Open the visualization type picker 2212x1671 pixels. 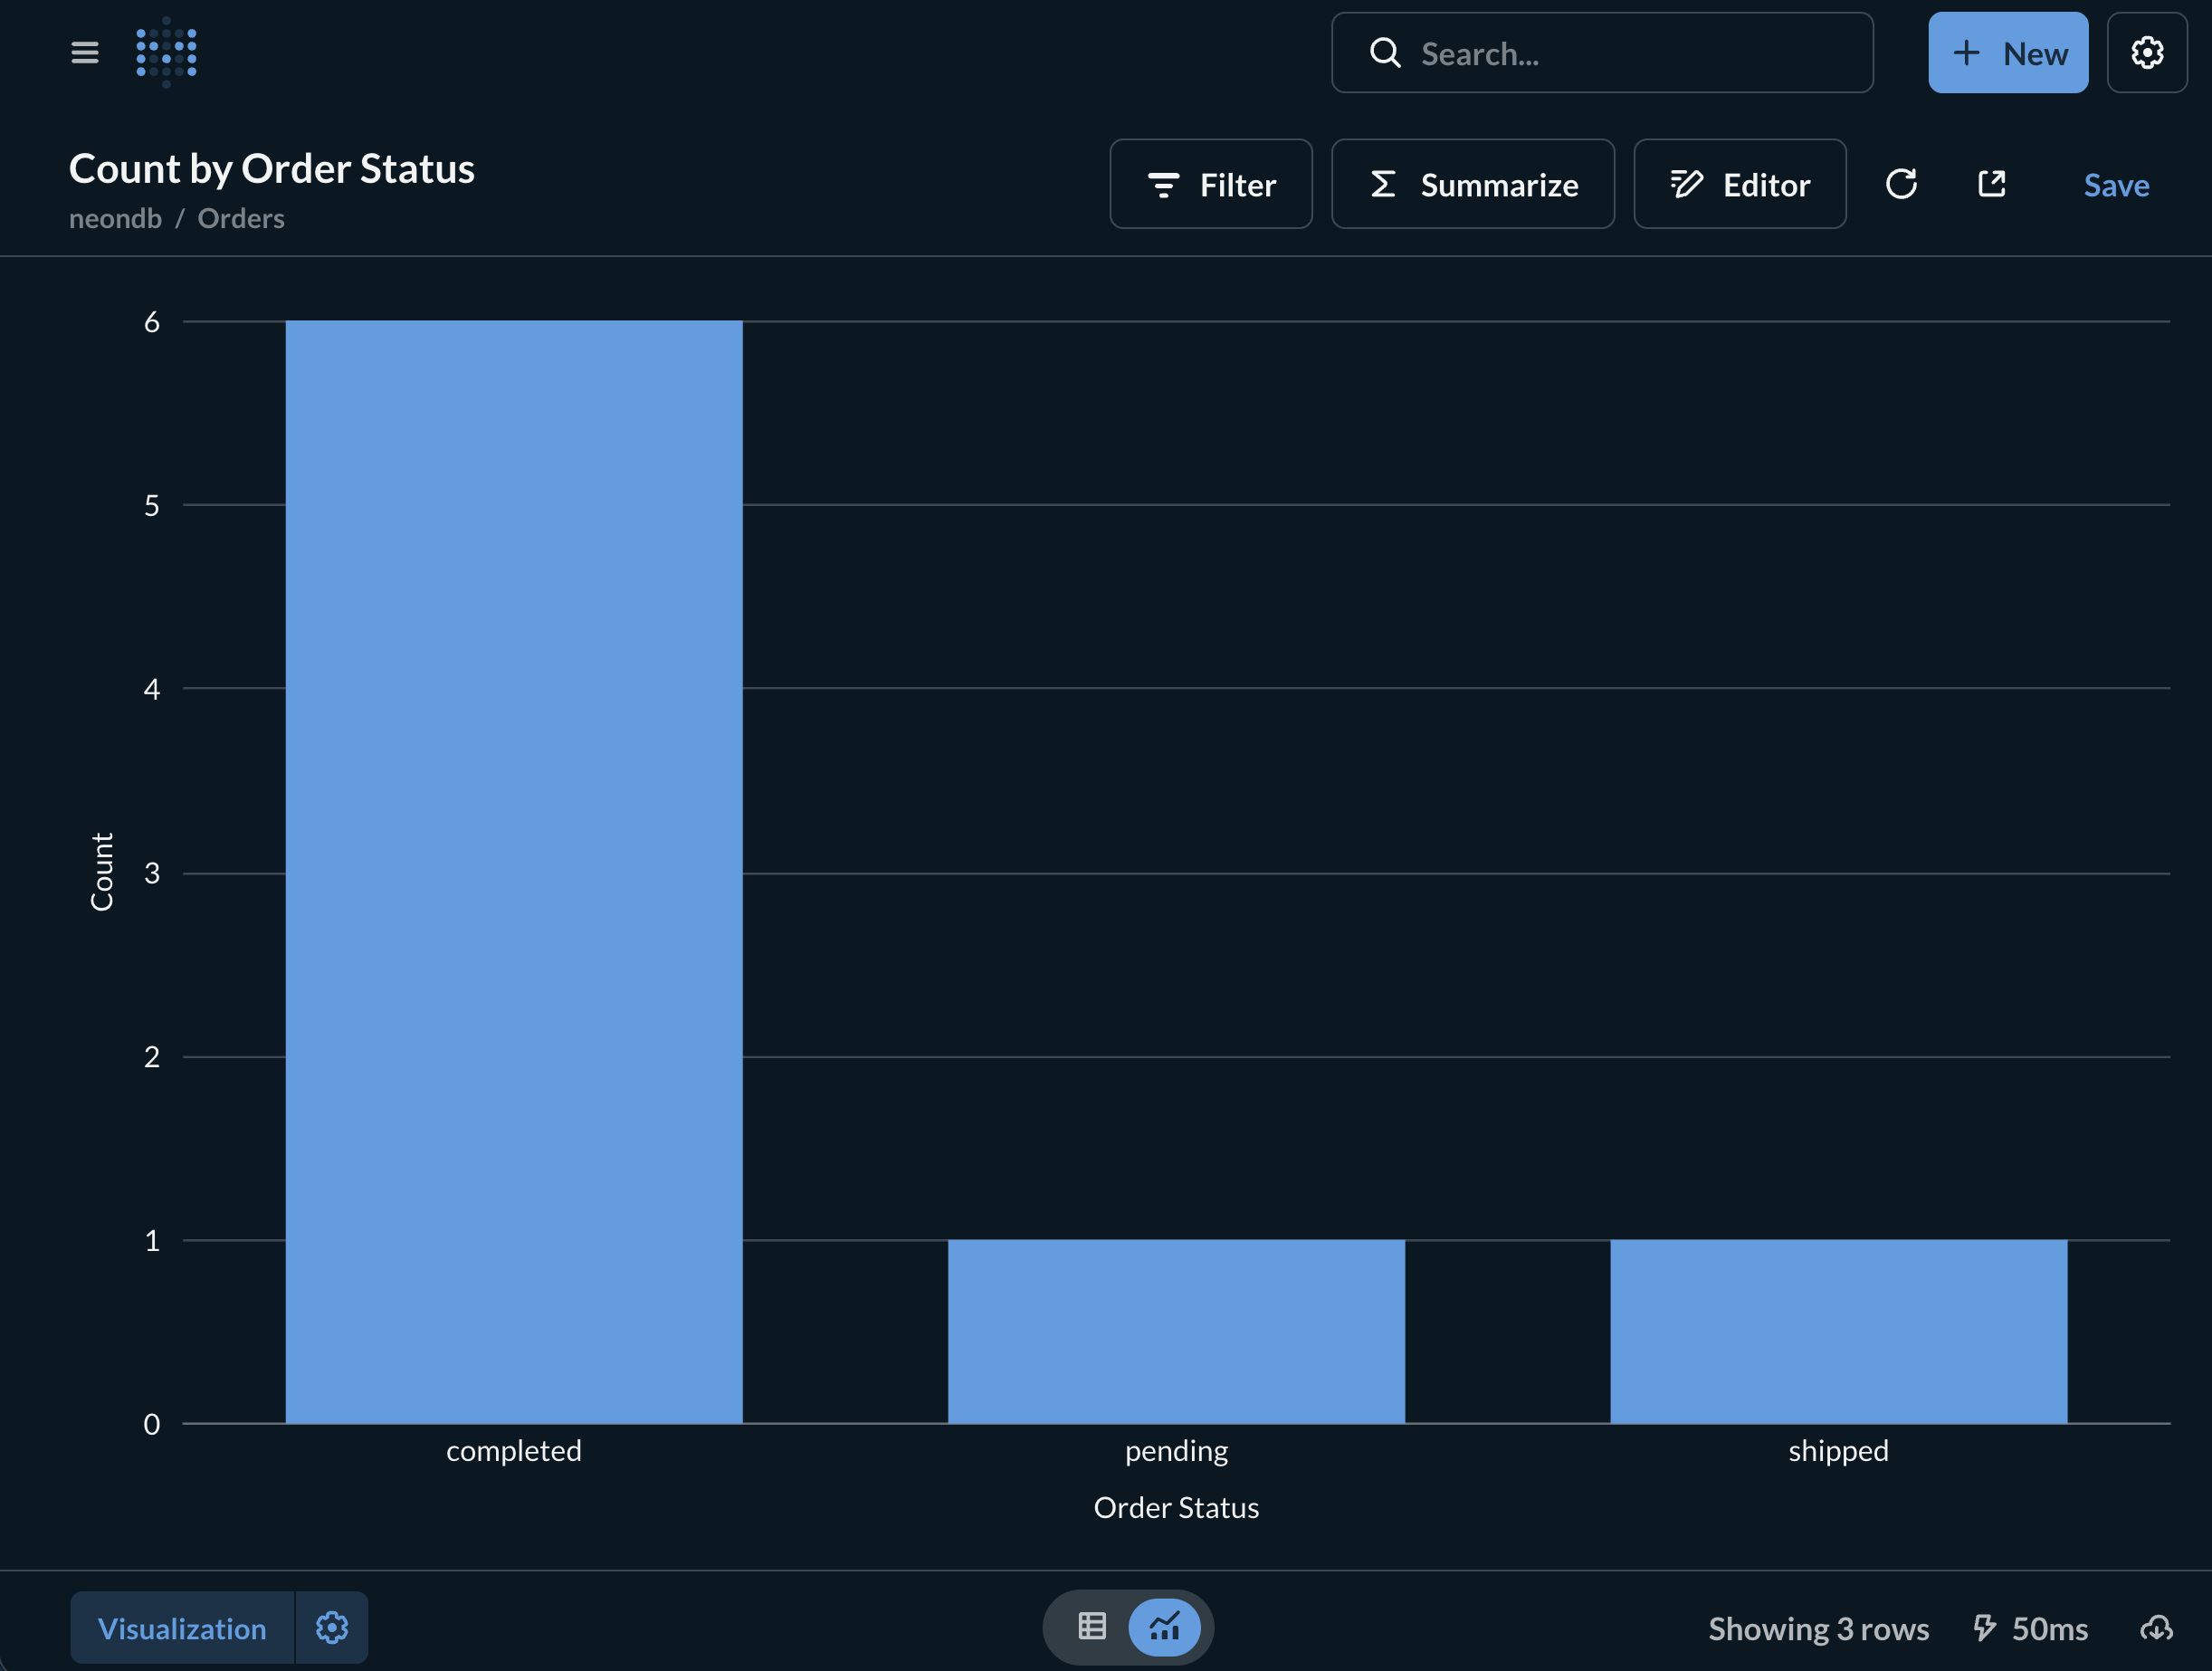click(181, 1628)
